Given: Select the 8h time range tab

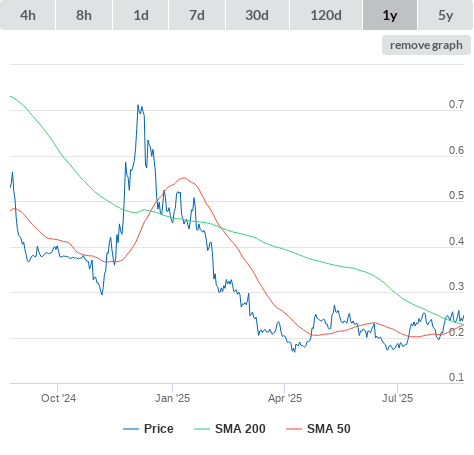Looking at the screenshot, I should pyautogui.click(x=84, y=15).
